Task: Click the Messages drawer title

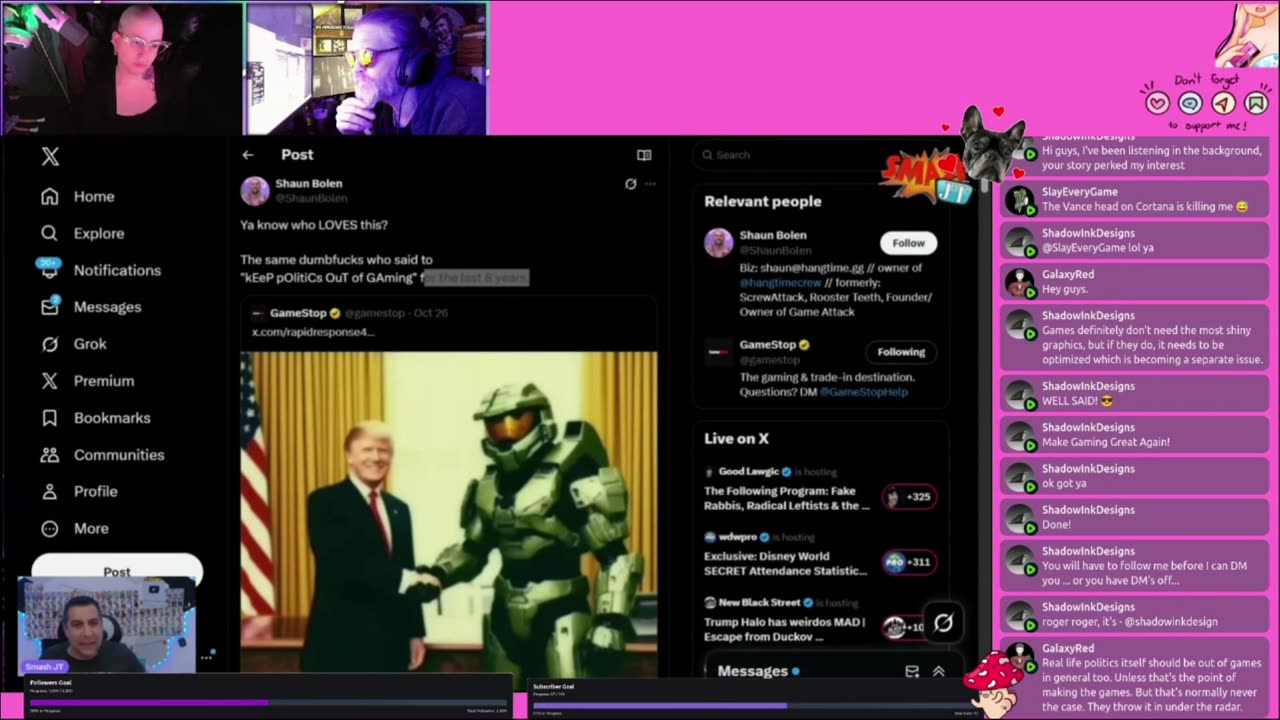Action: pyautogui.click(x=753, y=671)
